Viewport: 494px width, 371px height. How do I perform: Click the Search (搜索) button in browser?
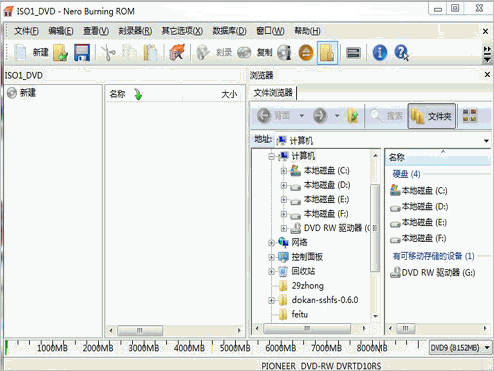[x=386, y=116]
